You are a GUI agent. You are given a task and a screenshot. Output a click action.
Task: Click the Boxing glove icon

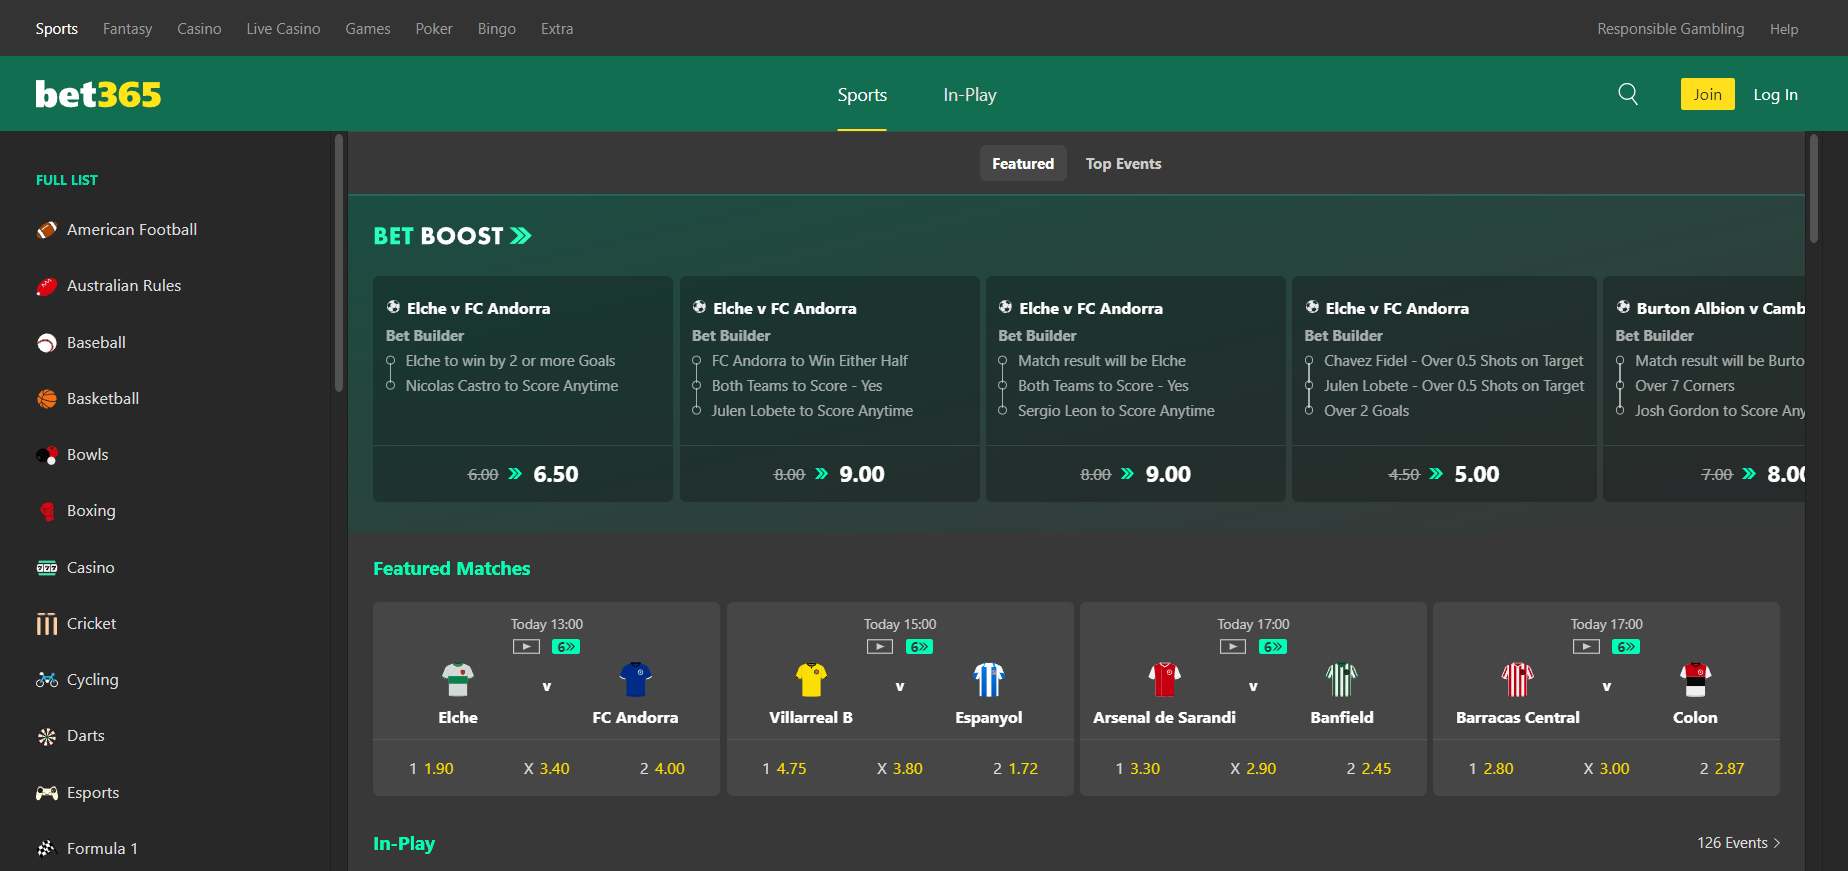(47, 511)
